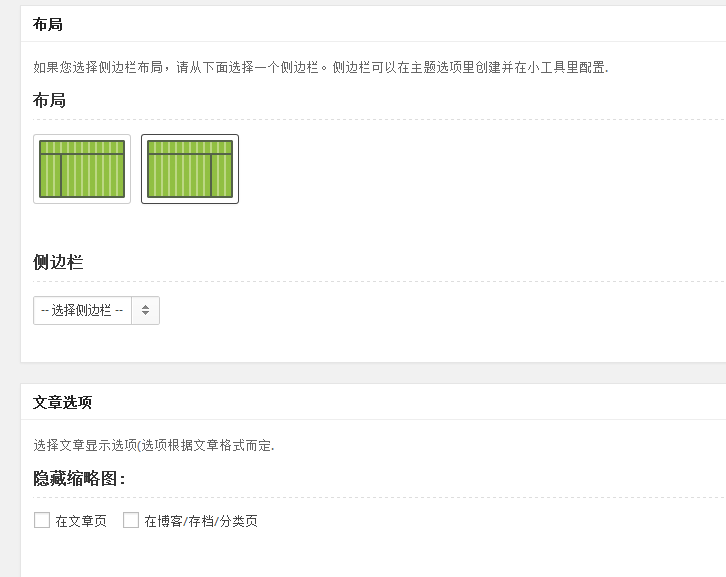
Task: Click the 布局 section heading above thumbnails
Action: (x=49, y=100)
